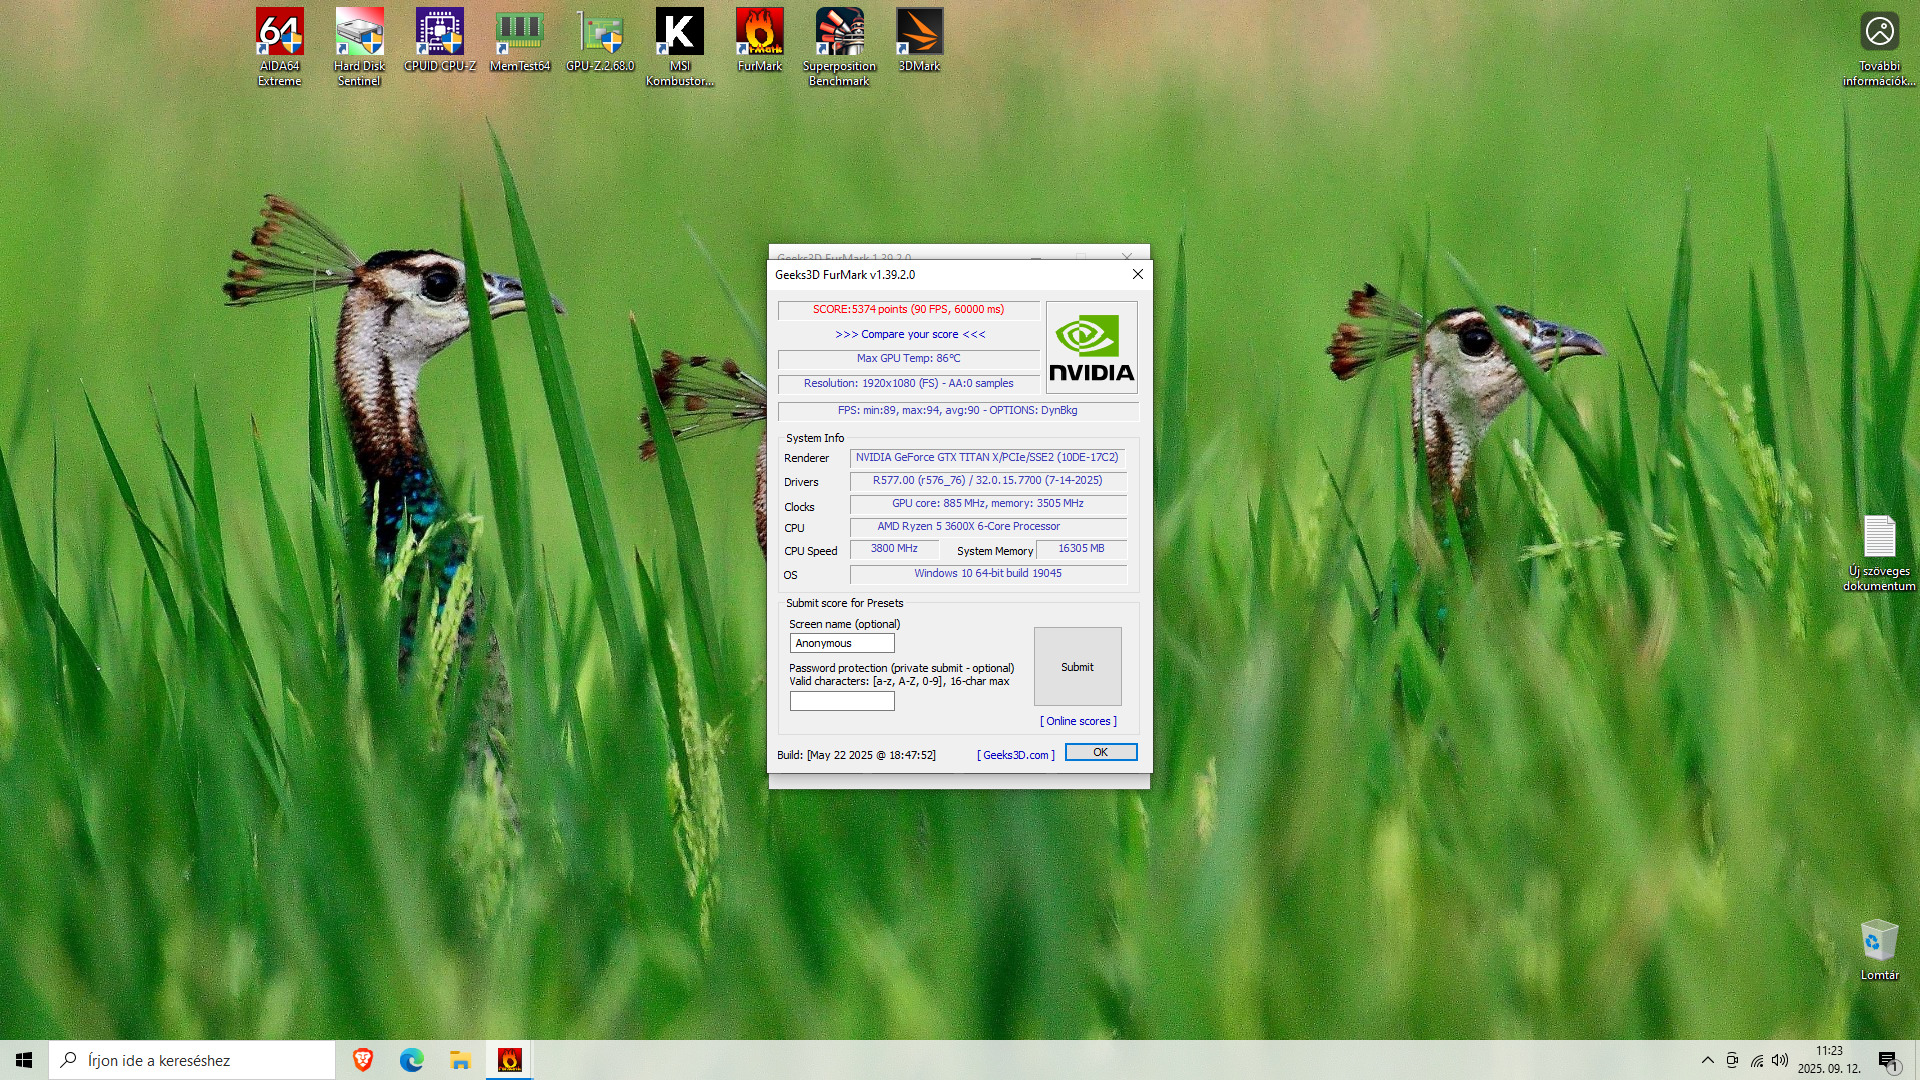1920x1080 pixels.
Task: Click the NVIDIA logo in FurMark
Action: (1091, 347)
